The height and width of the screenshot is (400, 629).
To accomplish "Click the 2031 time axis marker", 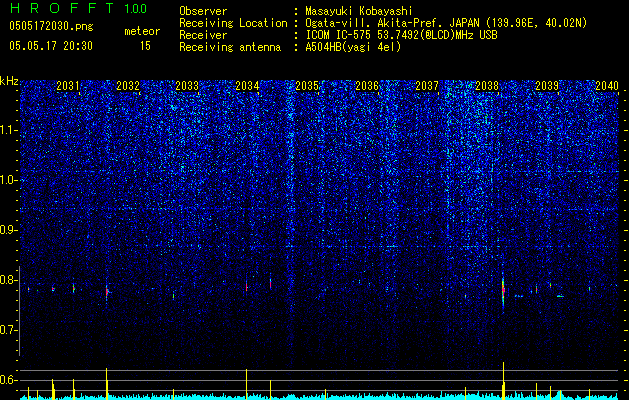I will point(68,85).
